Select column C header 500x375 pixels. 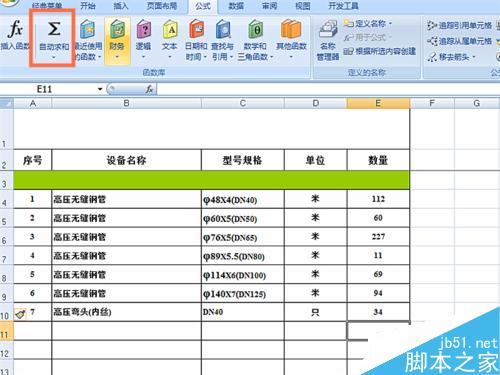point(243,103)
